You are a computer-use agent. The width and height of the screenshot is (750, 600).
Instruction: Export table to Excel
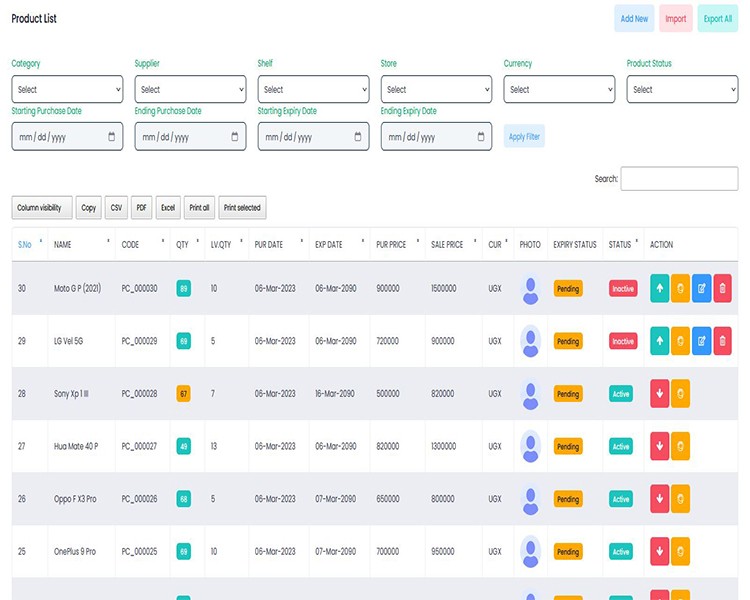point(168,208)
